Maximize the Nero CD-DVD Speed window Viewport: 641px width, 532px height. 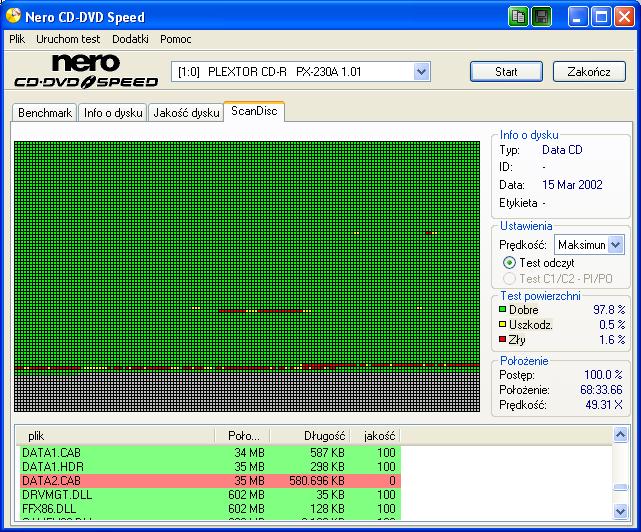[601, 17]
